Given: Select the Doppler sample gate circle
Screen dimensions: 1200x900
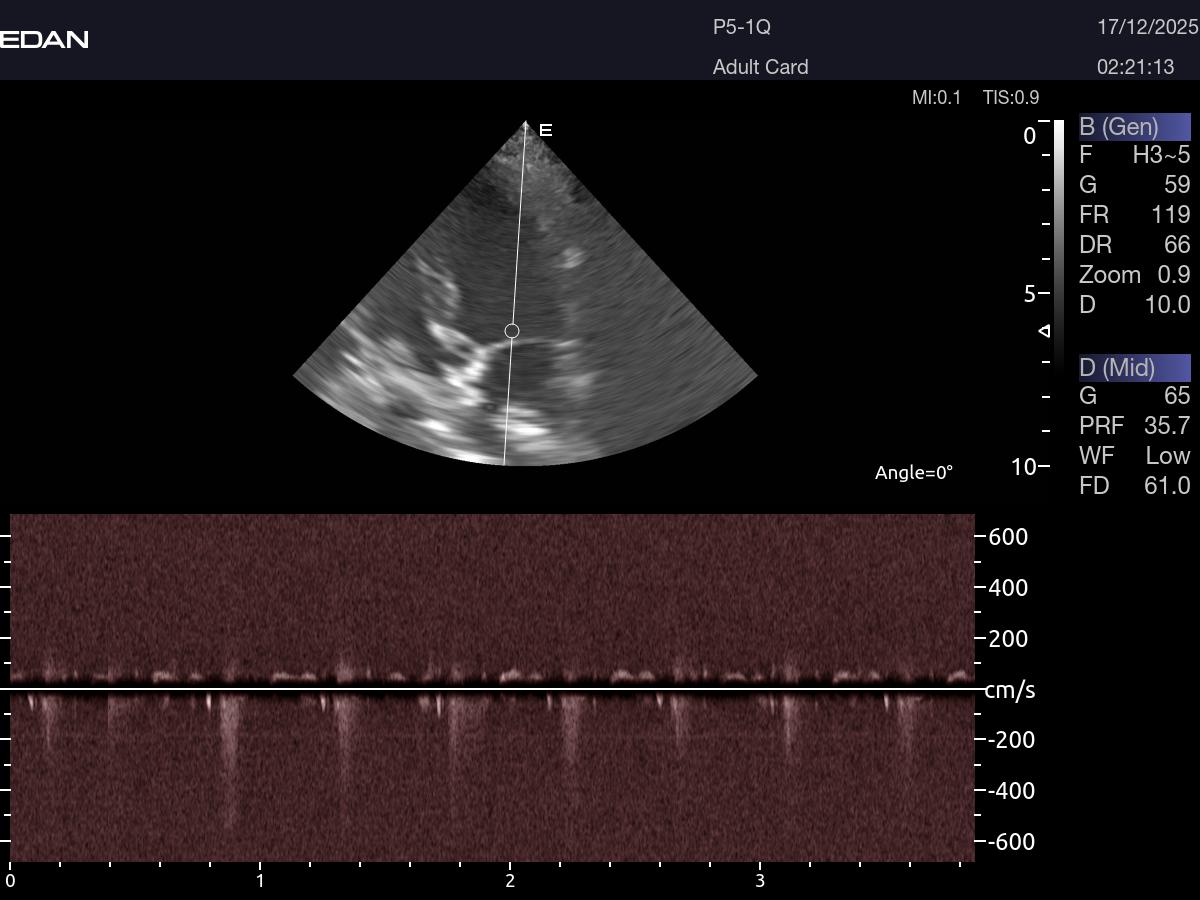Looking at the screenshot, I should tap(512, 331).
